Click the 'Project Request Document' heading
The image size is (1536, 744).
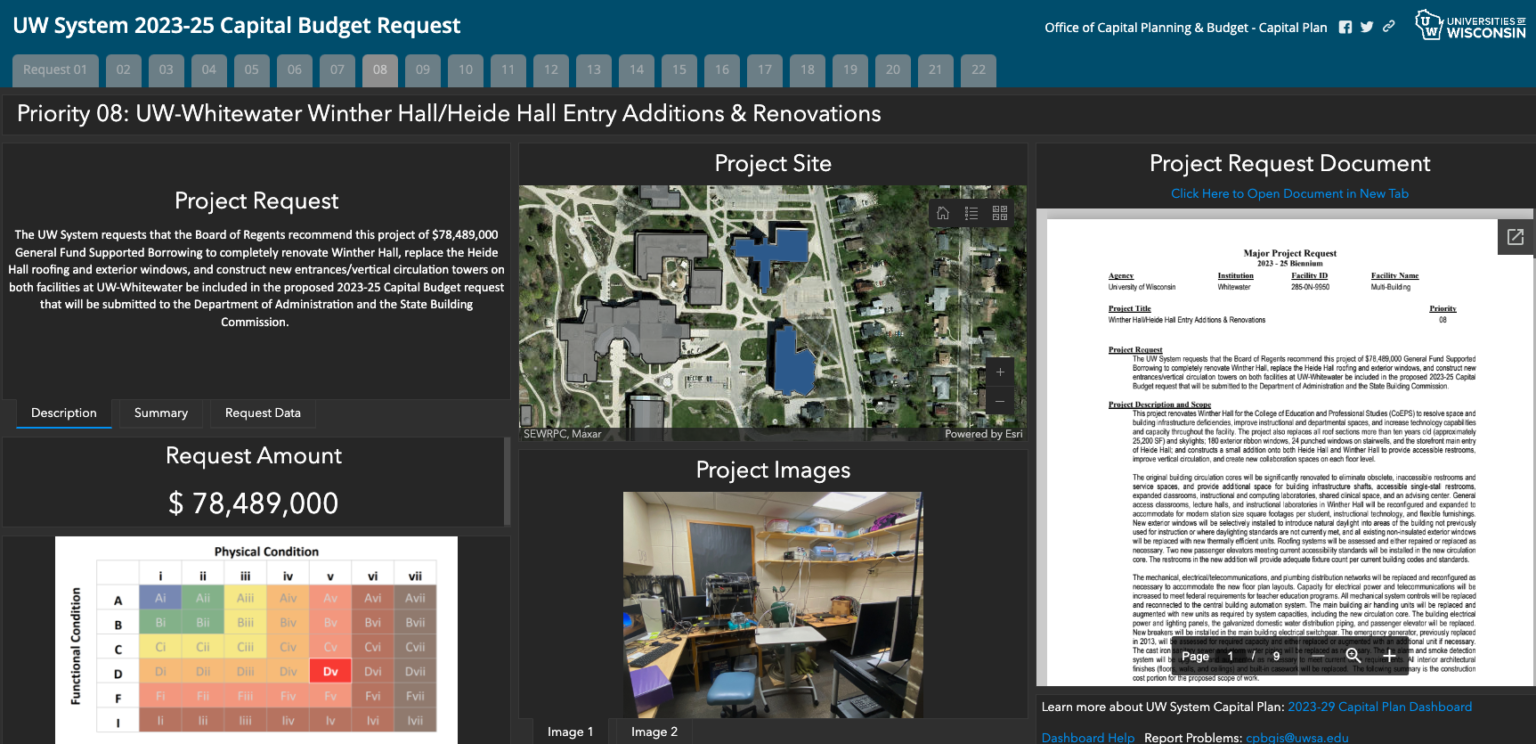(1290, 164)
